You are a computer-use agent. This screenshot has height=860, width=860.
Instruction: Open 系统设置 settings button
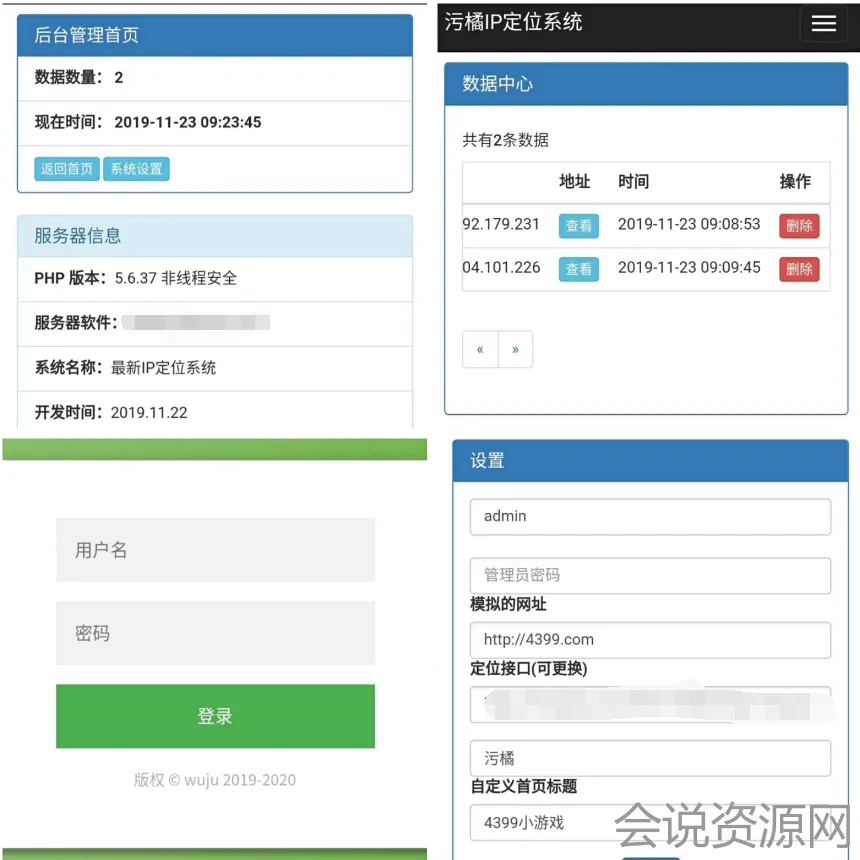coord(136,169)
